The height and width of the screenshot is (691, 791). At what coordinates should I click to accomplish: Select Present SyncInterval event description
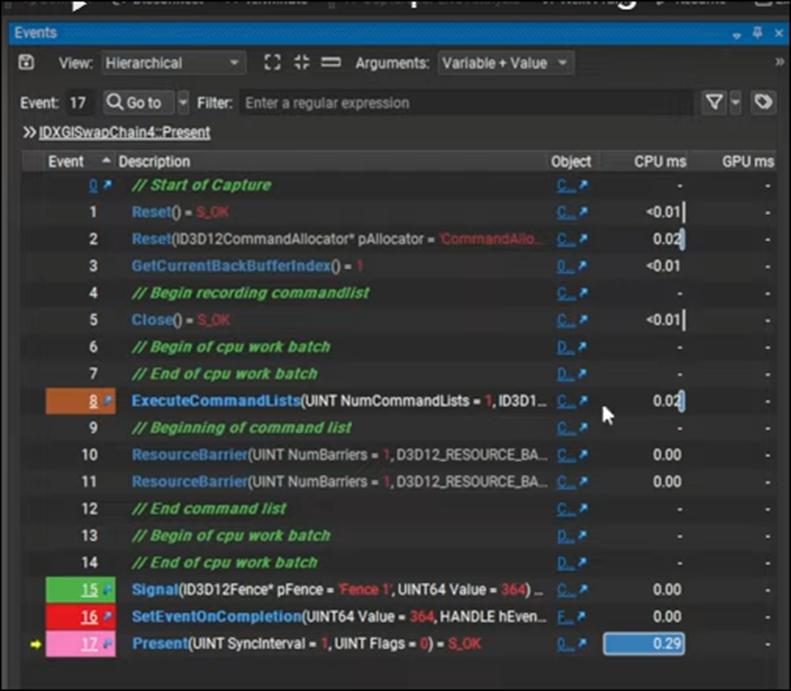(x=306, y=644)
